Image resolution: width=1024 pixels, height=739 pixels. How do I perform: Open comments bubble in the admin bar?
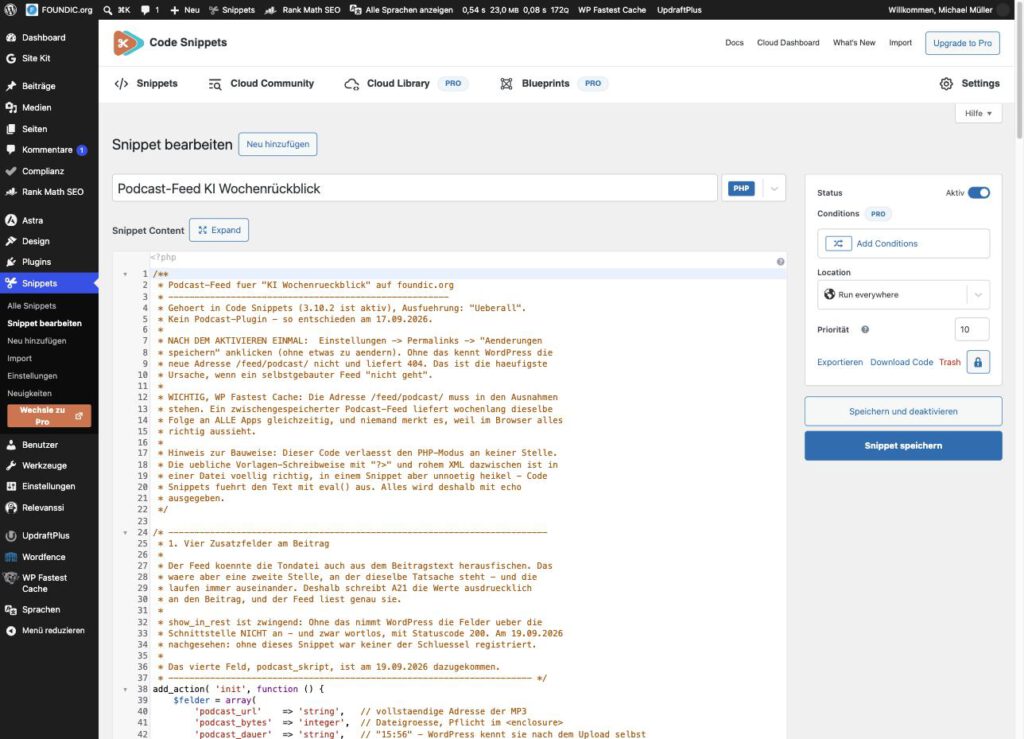click(145, 10)
